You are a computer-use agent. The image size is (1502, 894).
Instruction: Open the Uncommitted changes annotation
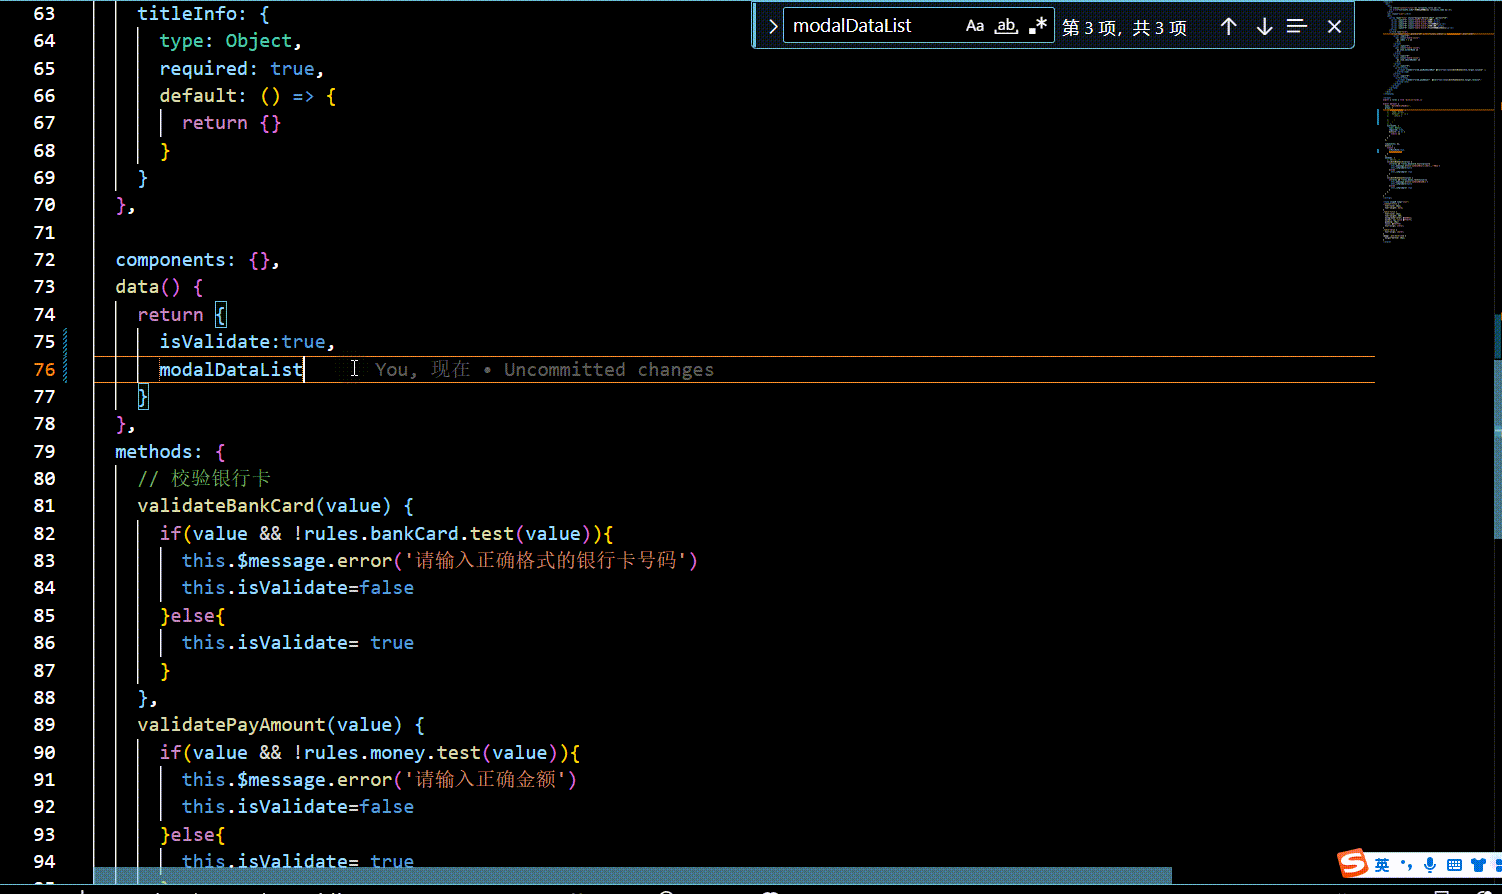pyautogui.click(x=608, y=369)
